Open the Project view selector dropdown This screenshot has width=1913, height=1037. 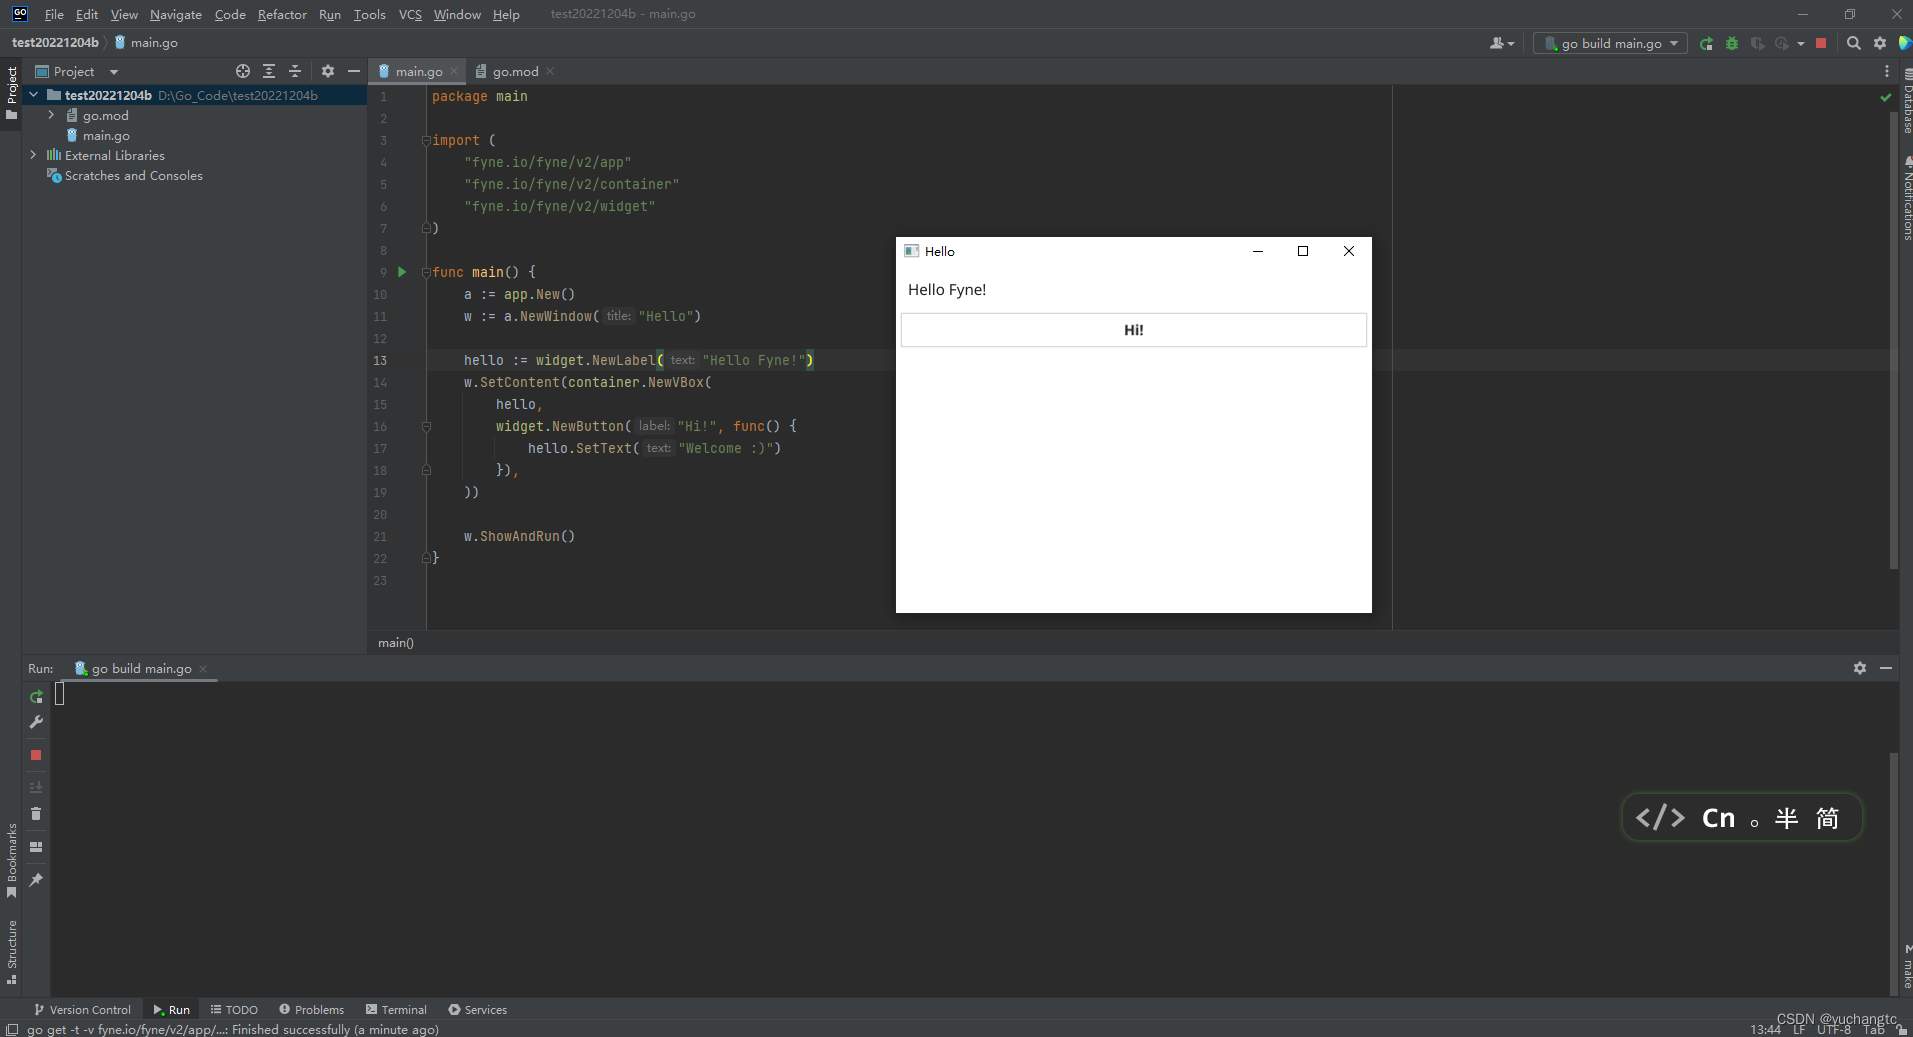point(112,71)
